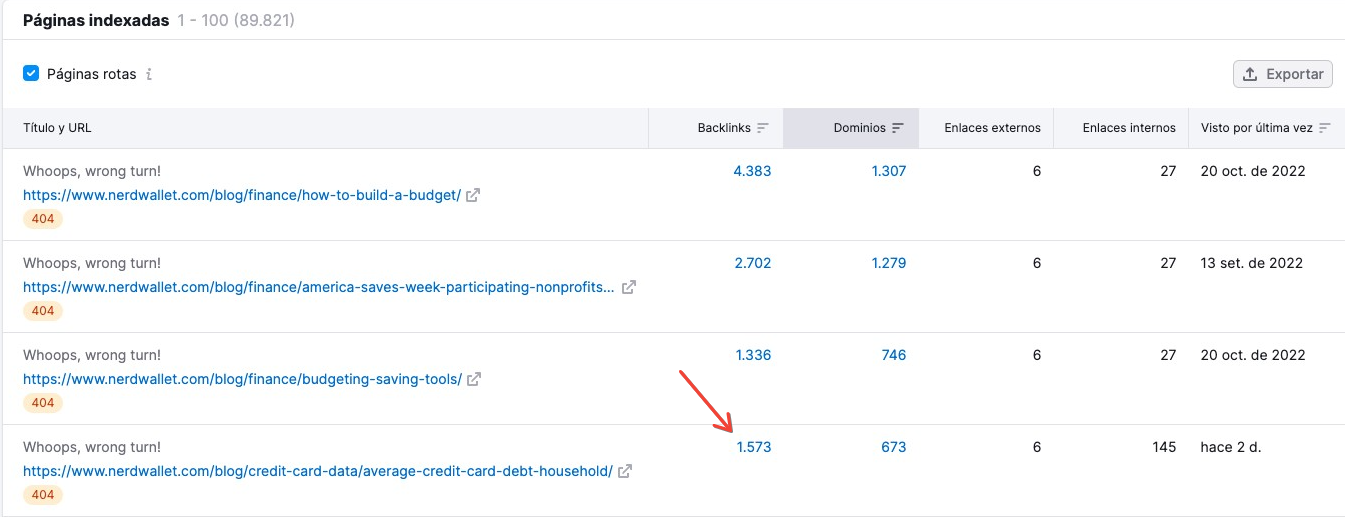This screenshot has height=517, width=1345.
Task: Click info icon next to Páginas rotas
Action: tap(149, 74)
